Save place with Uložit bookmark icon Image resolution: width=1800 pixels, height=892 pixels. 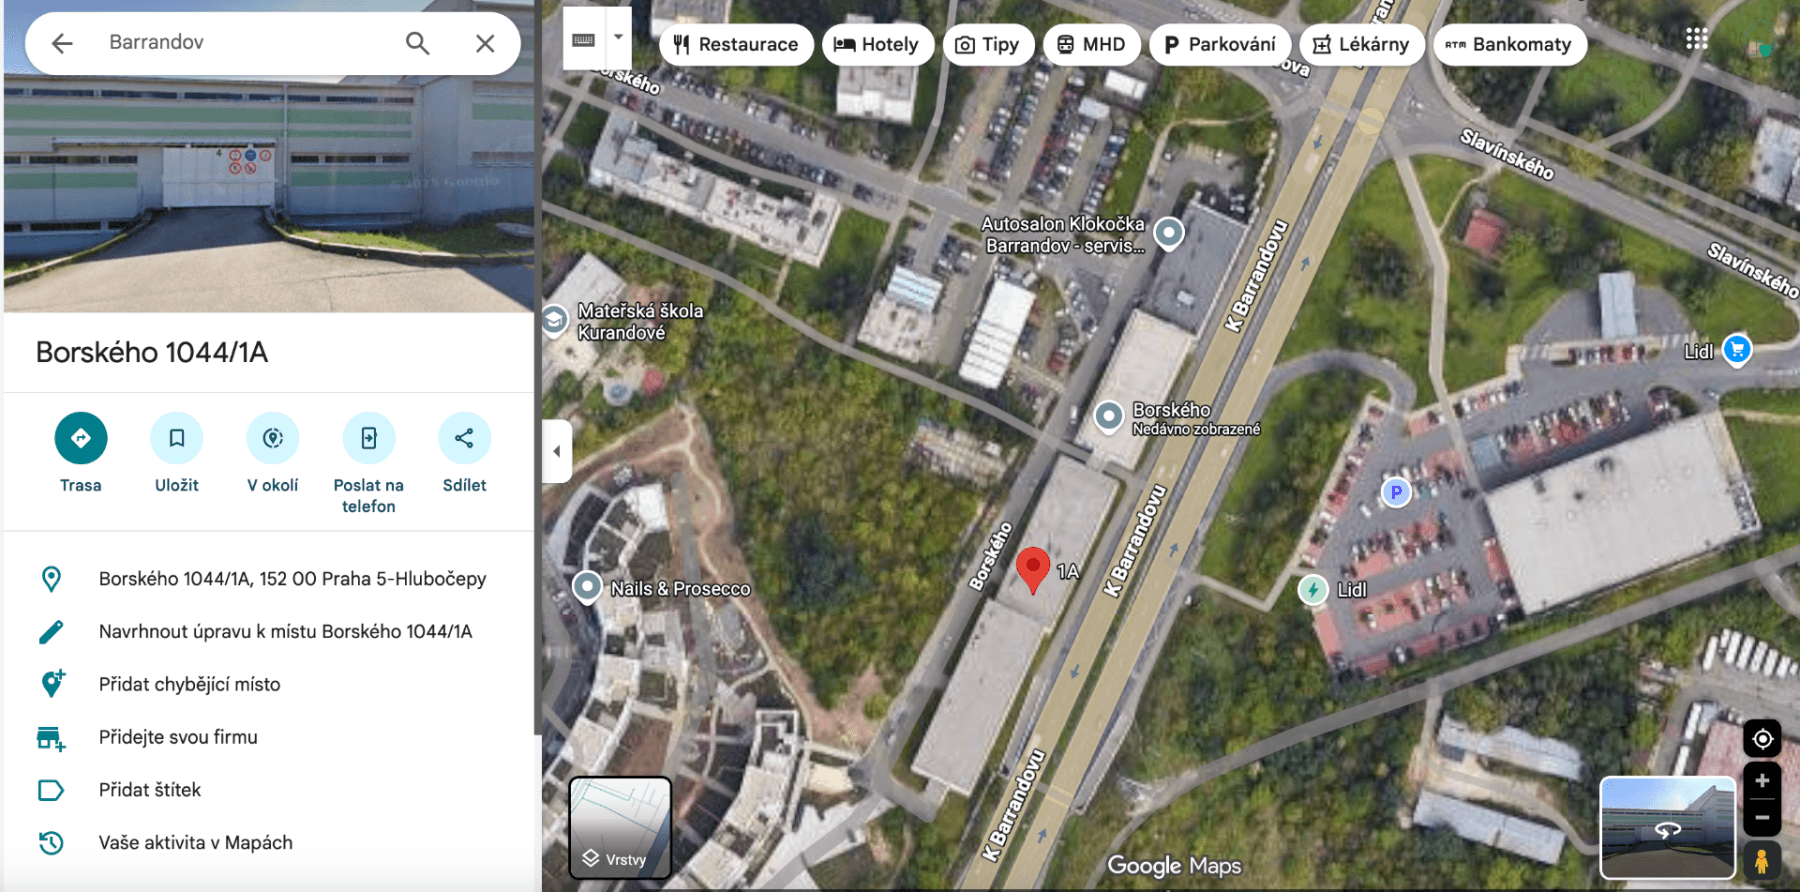(177, 438)
